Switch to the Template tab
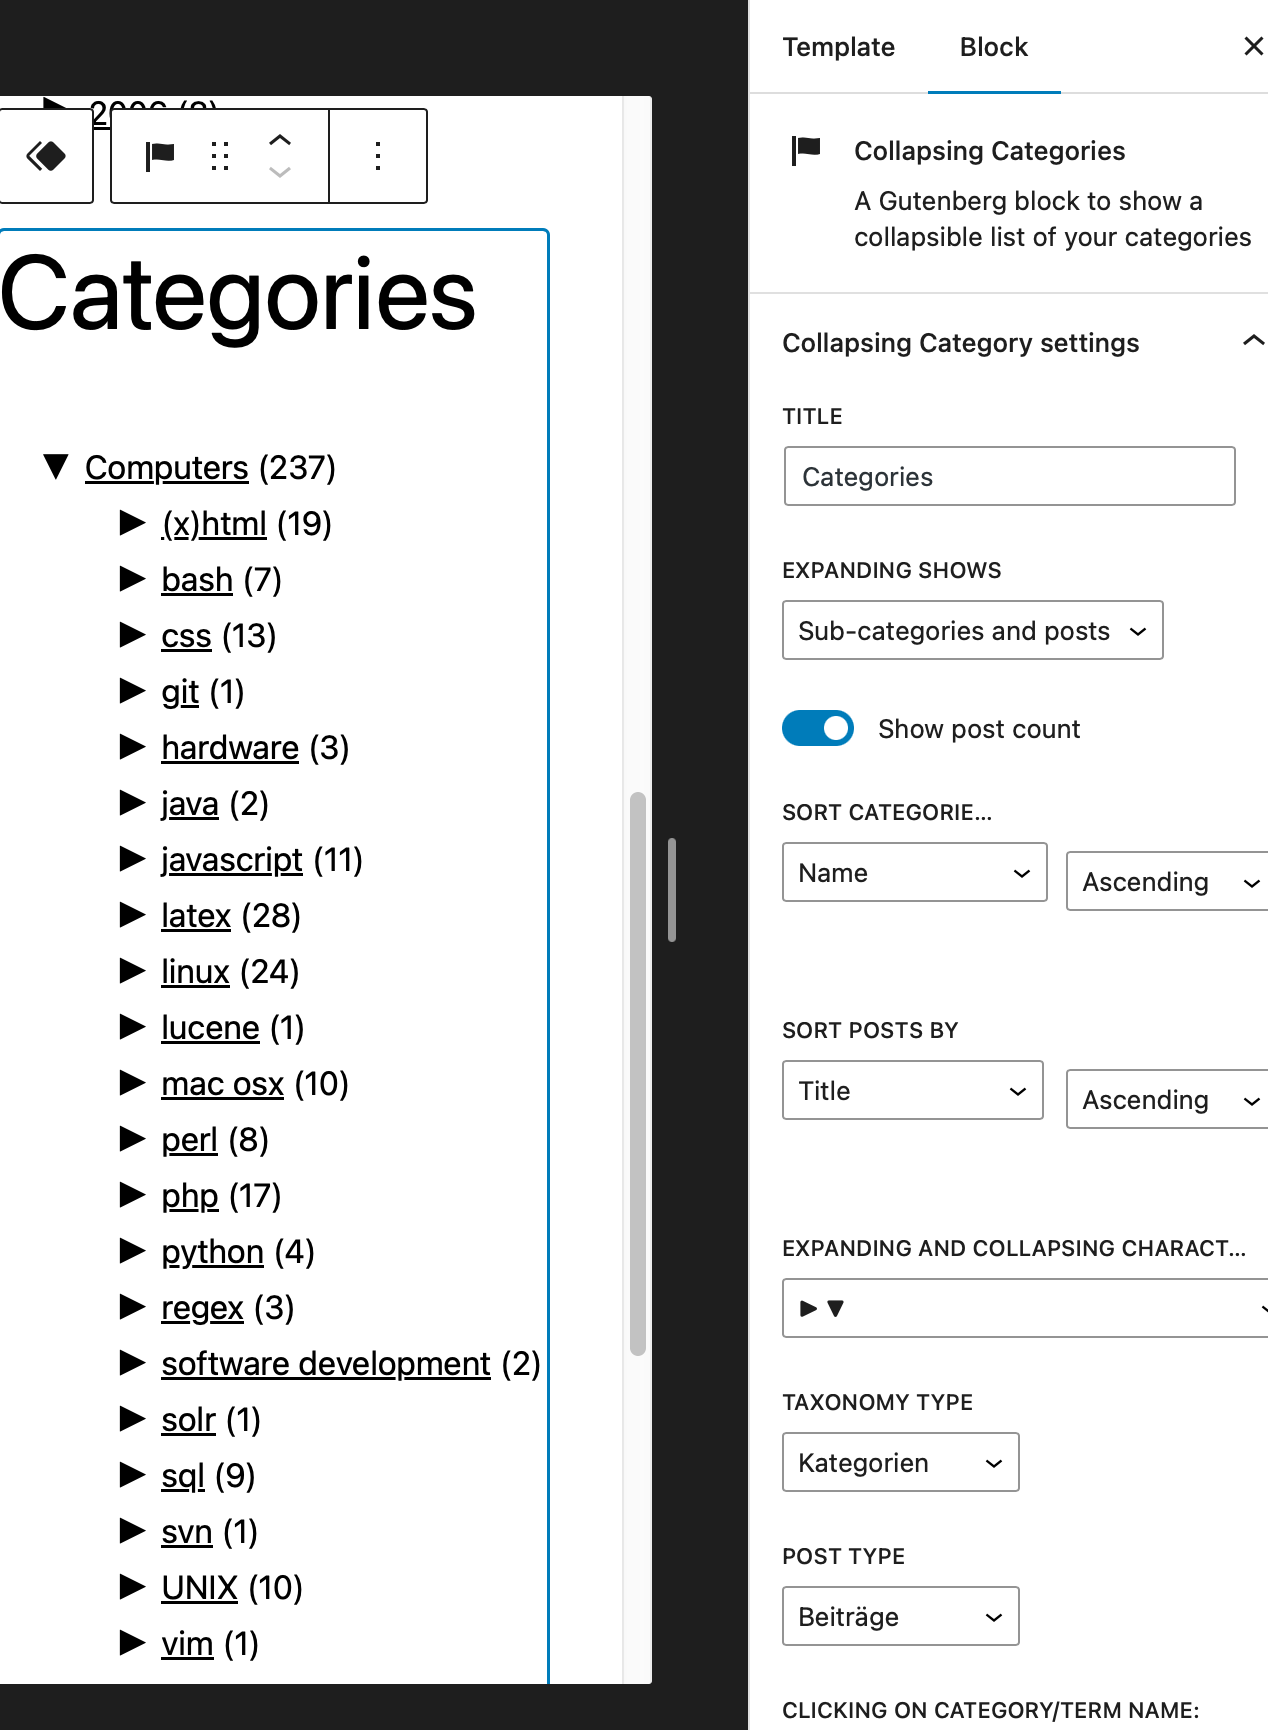 [x=838, y=47]
